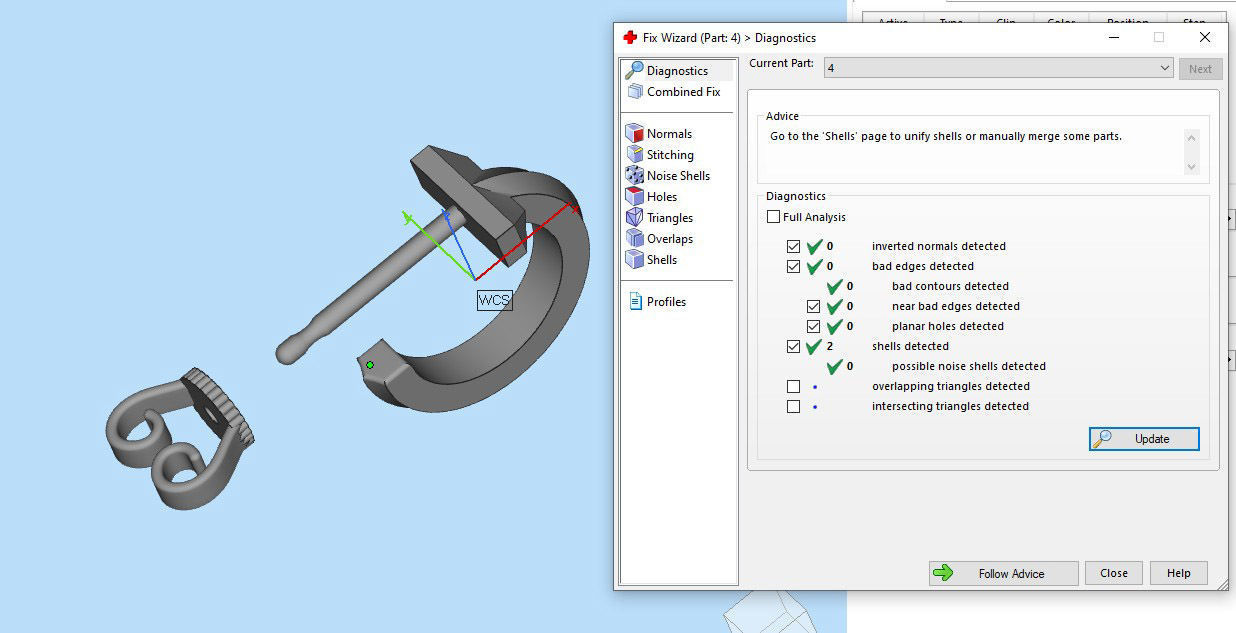This screenshot has height=633, width=1236.
Task: Click the shells detected count of 2
Action: click(830, 346)
